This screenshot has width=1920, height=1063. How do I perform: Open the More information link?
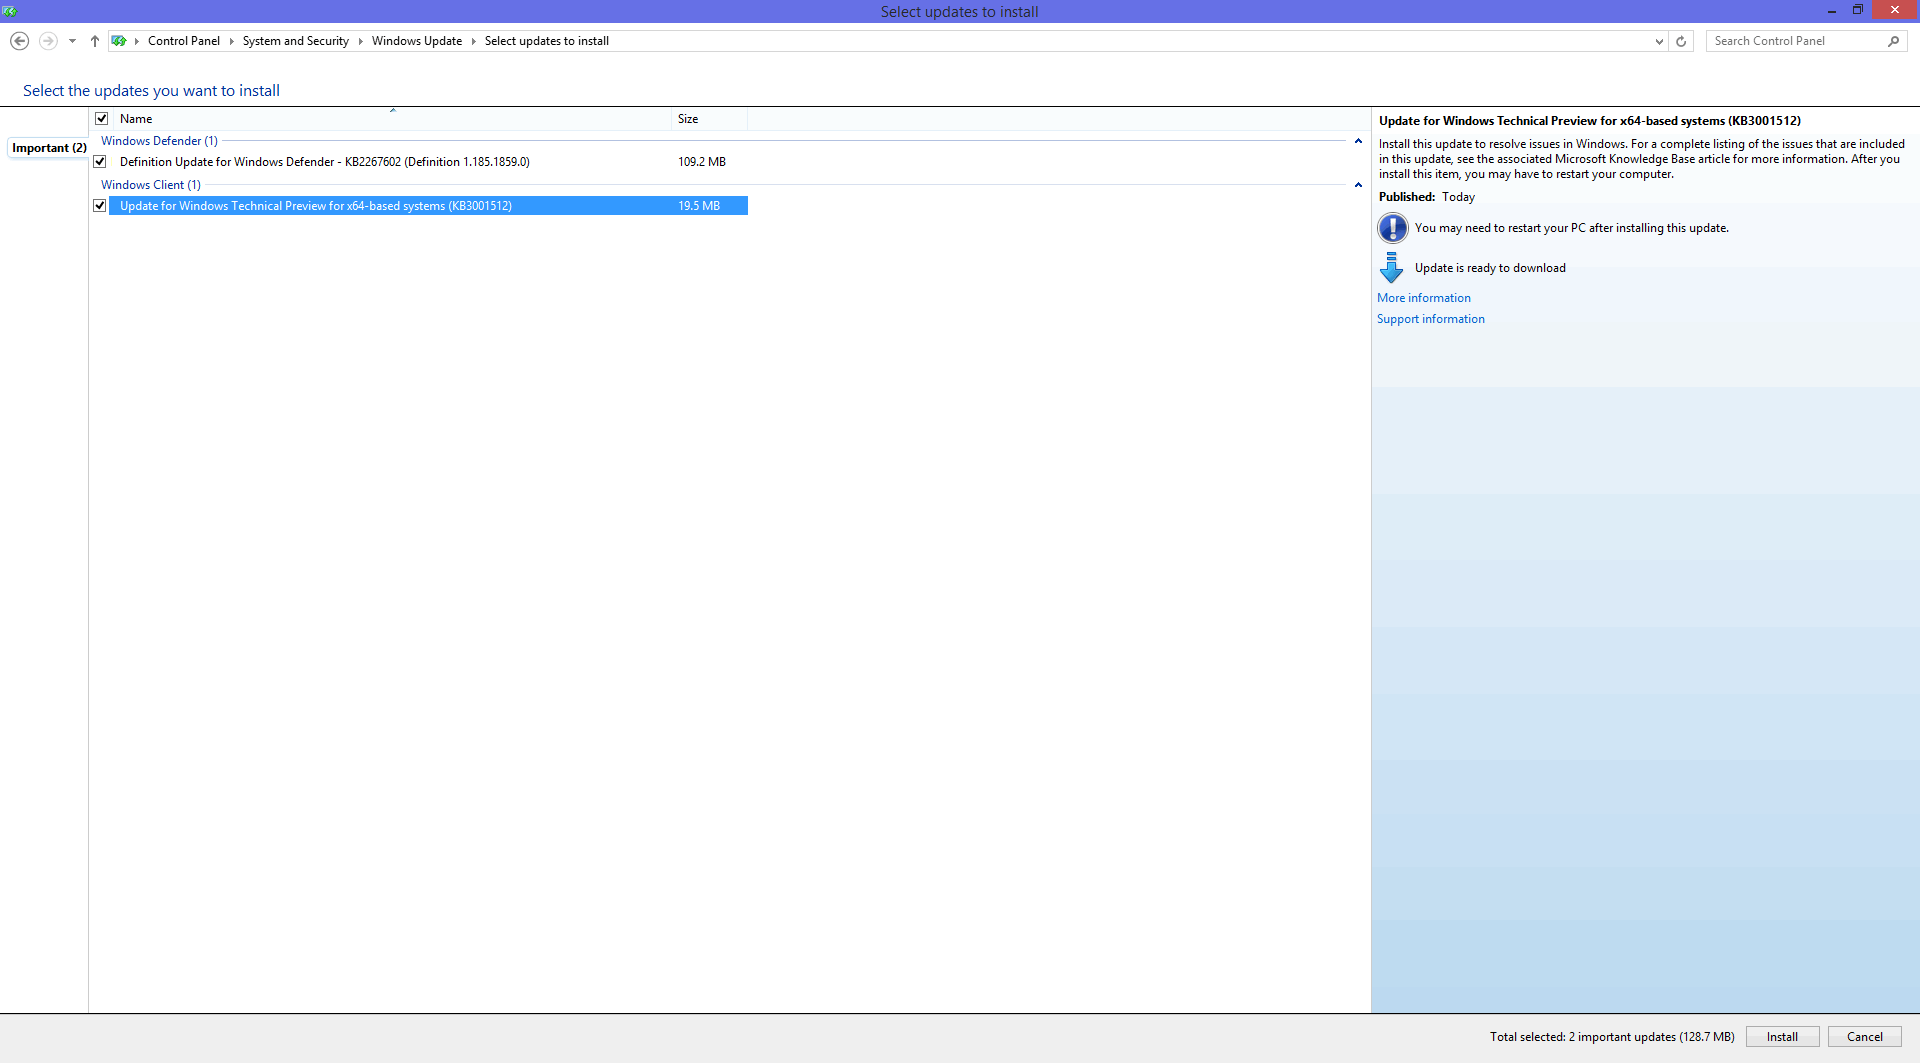coord(1424,298)
